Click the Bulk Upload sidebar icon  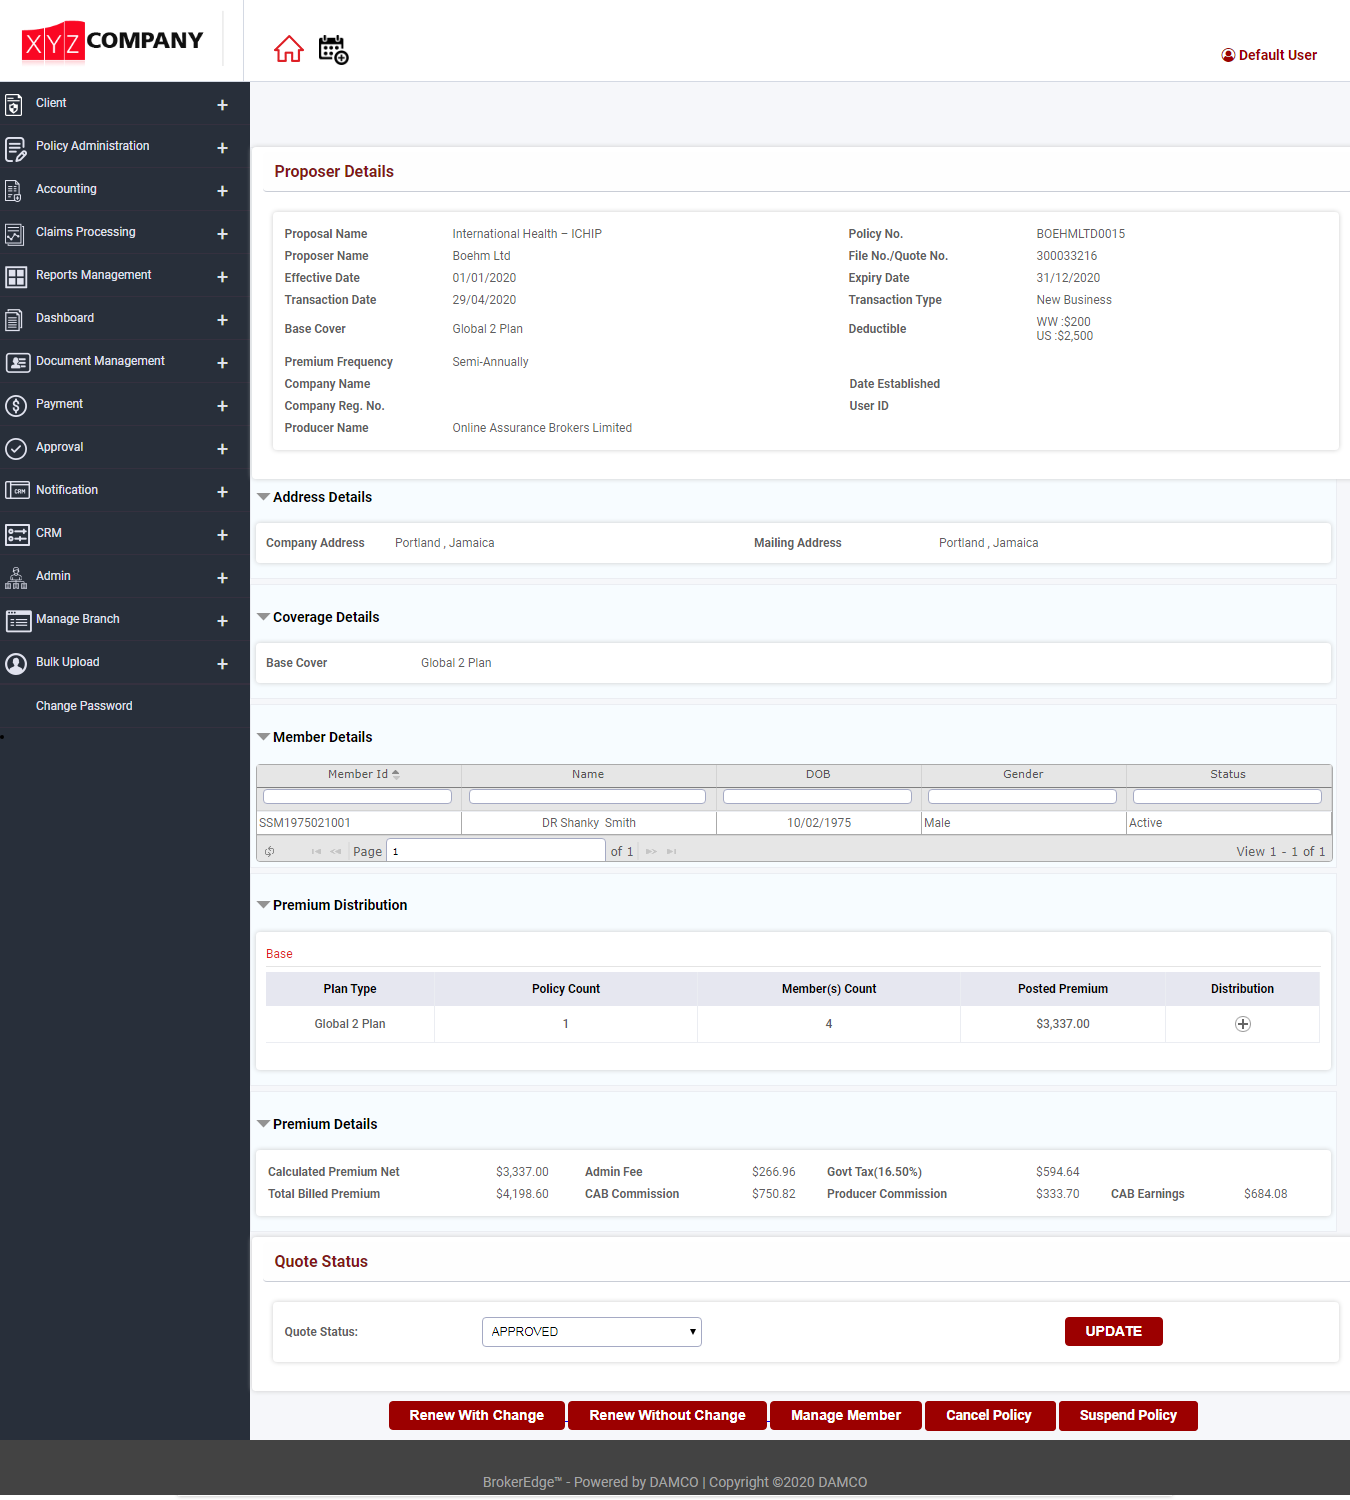point(16,664)
